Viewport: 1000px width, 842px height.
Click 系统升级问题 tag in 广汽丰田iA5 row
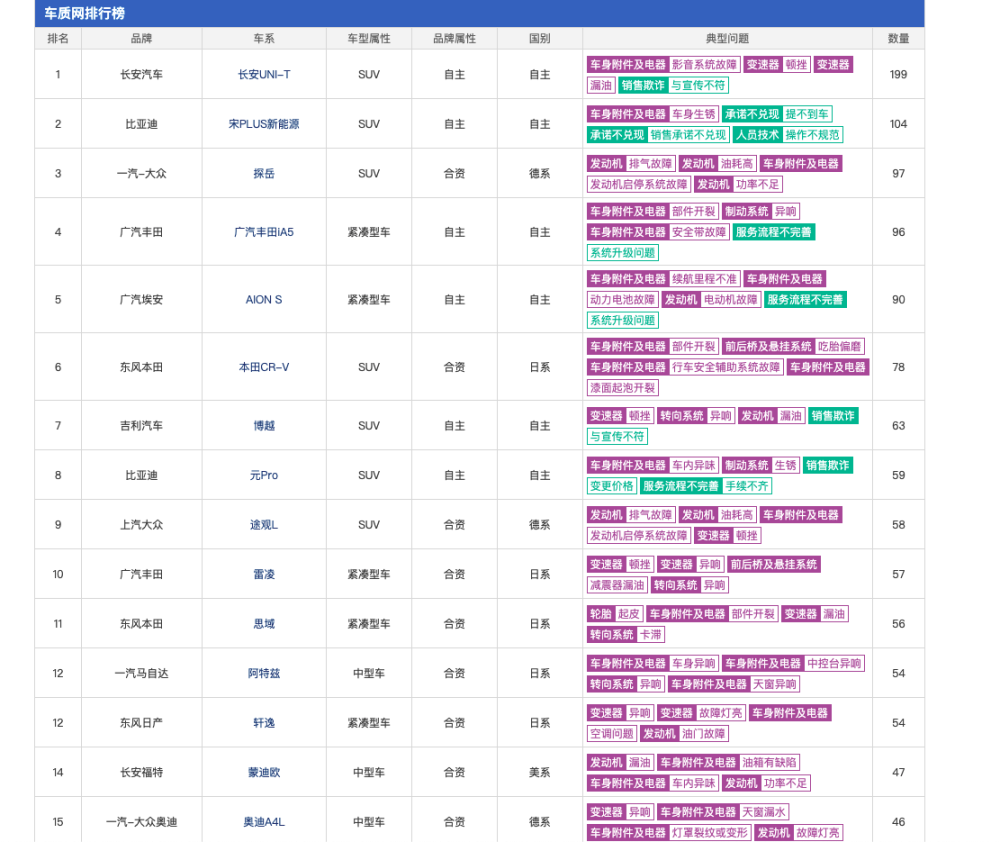[x=622, y=253]
